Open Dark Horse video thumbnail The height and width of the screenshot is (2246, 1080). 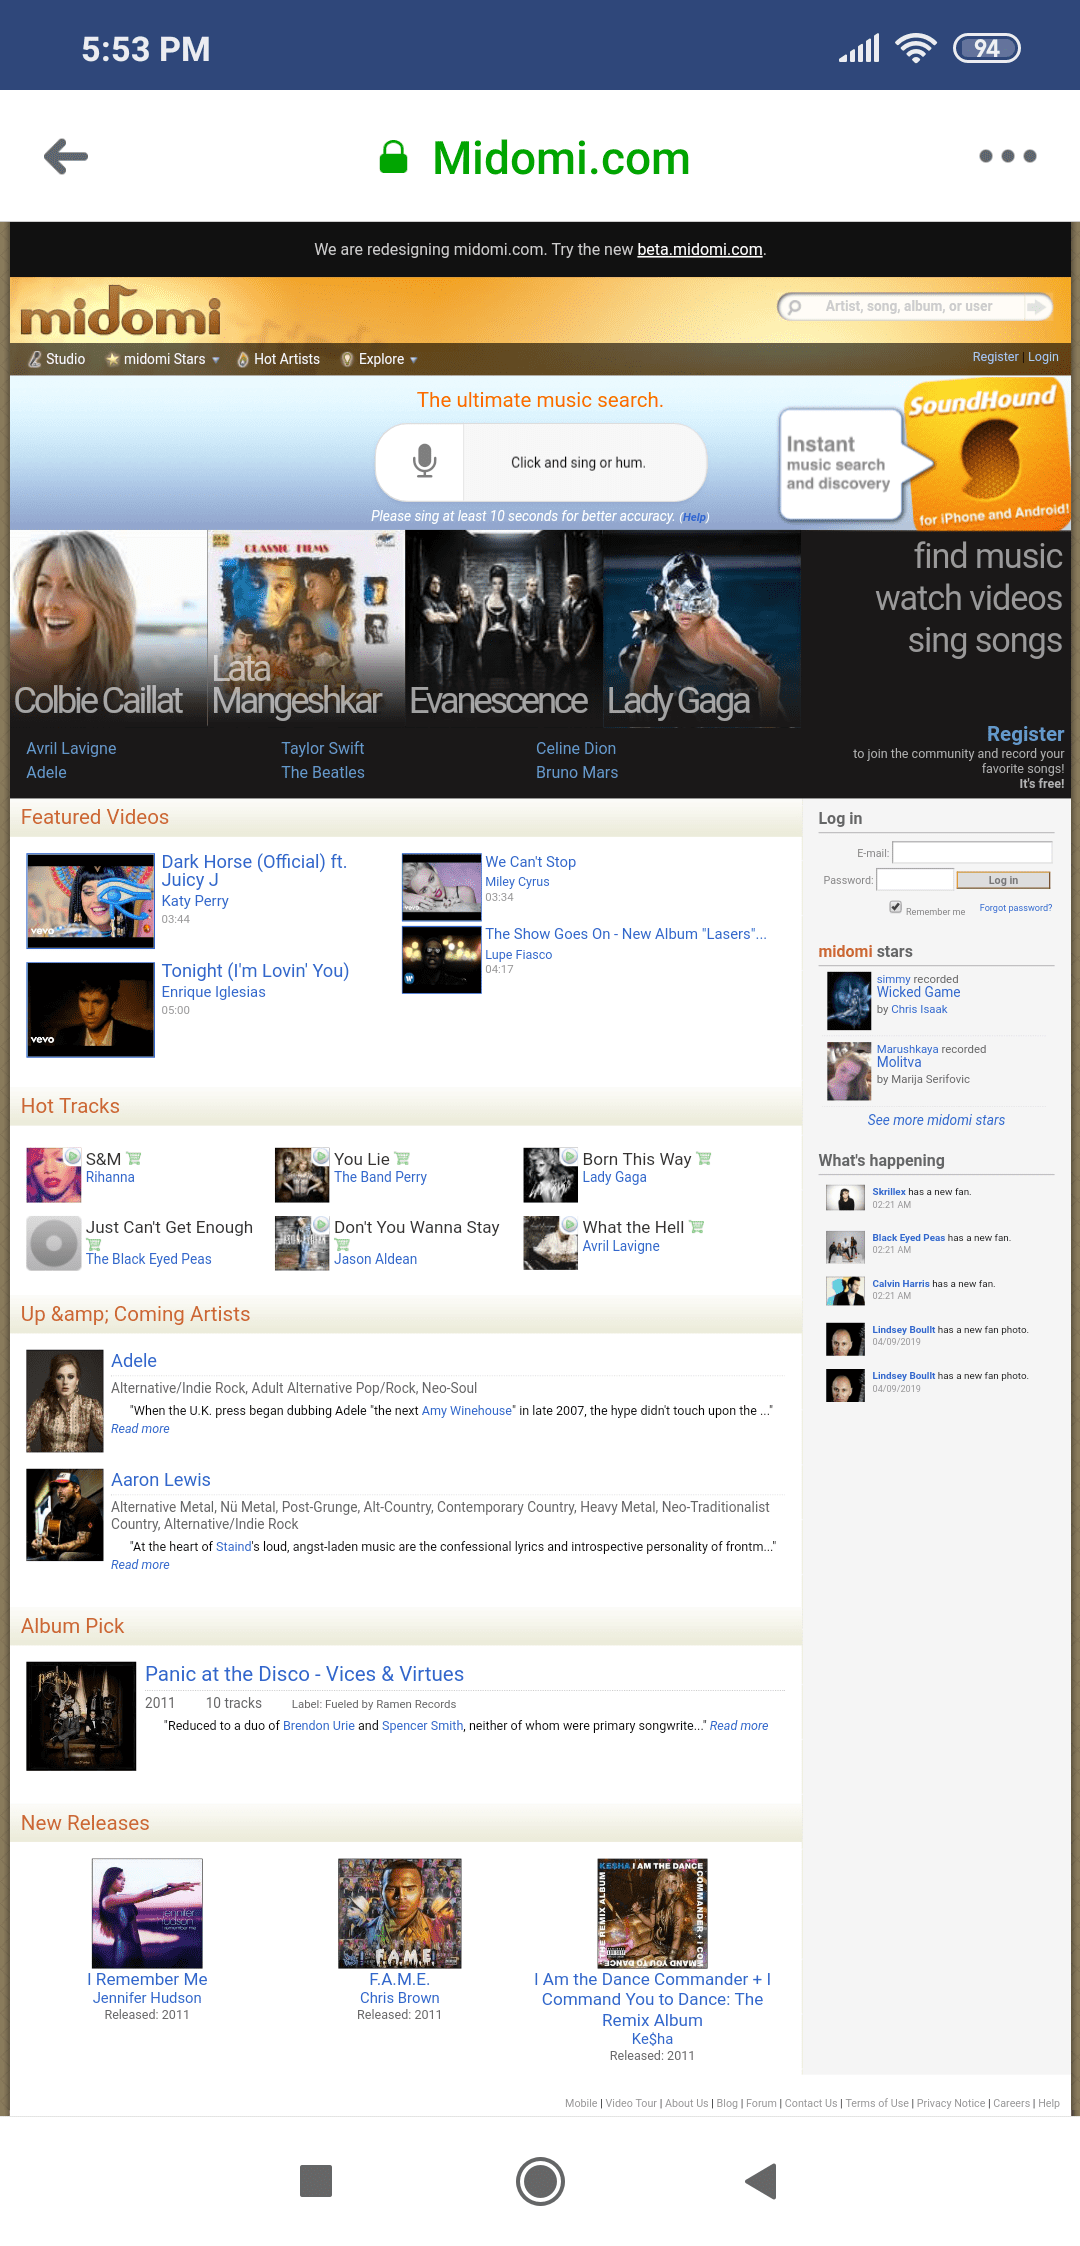click(90, 900)
